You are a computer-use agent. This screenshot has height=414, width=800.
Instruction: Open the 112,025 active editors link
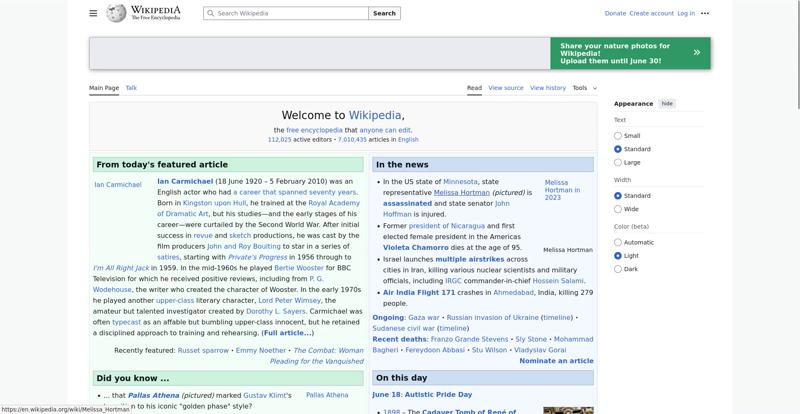pyautogui.click(x=280, y=139)
